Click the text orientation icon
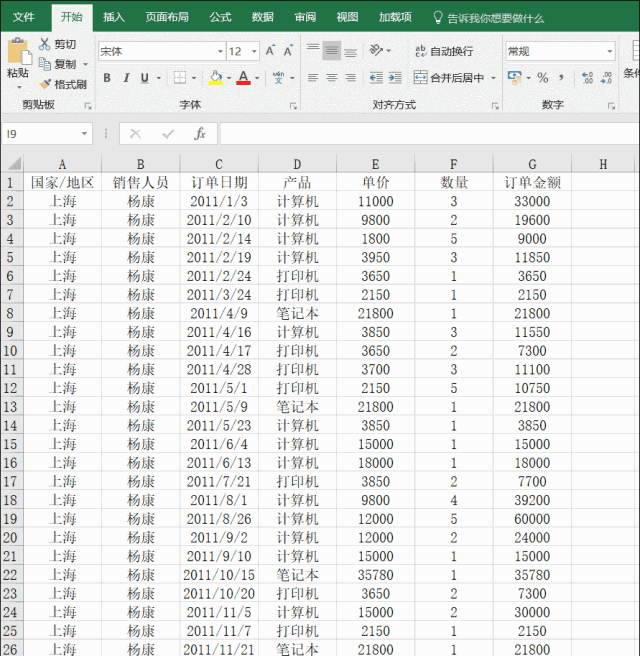Screen dimensions: 640x656 coord(376,51)
